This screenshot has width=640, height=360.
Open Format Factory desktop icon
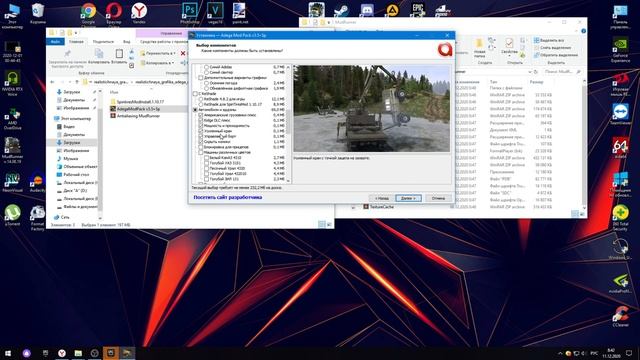pos(38,218)
